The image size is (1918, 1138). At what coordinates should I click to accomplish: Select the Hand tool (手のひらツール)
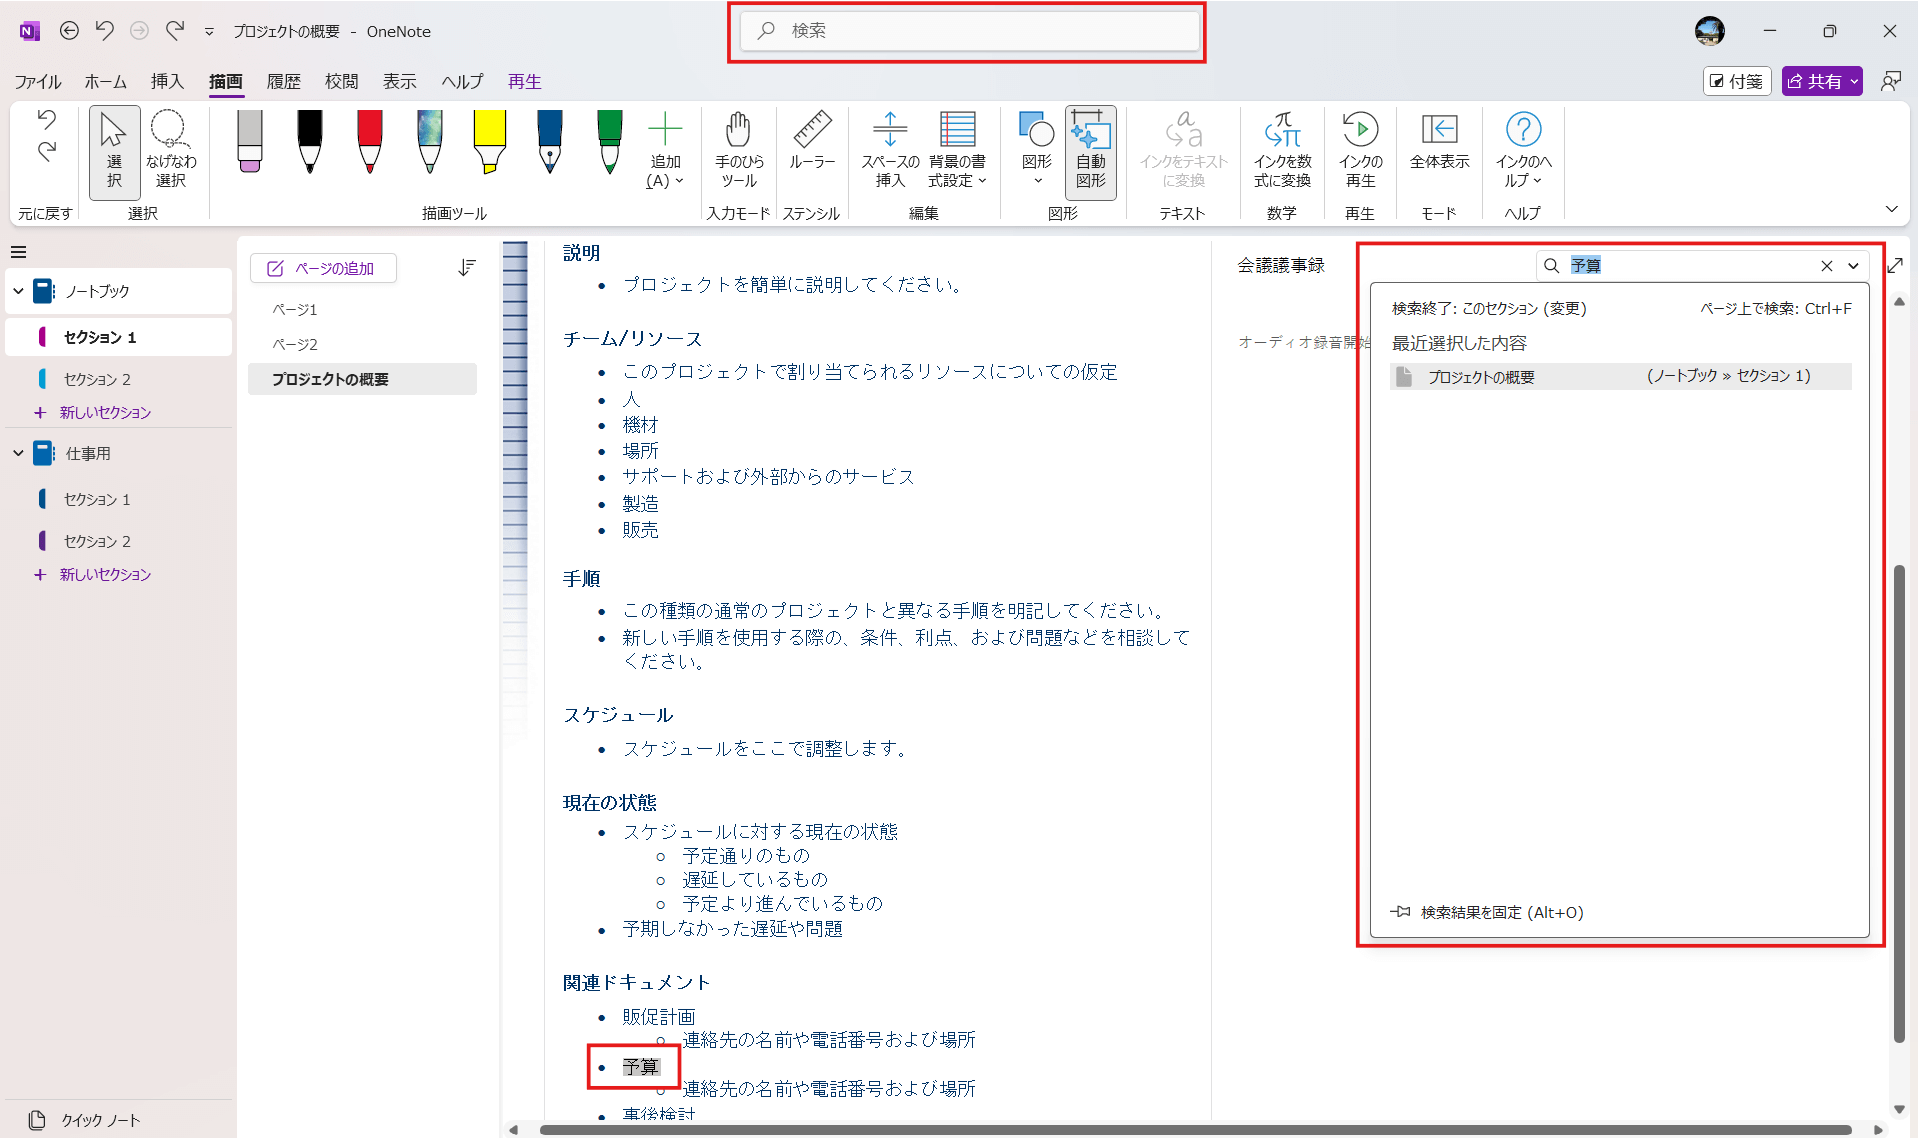point(738,150)
